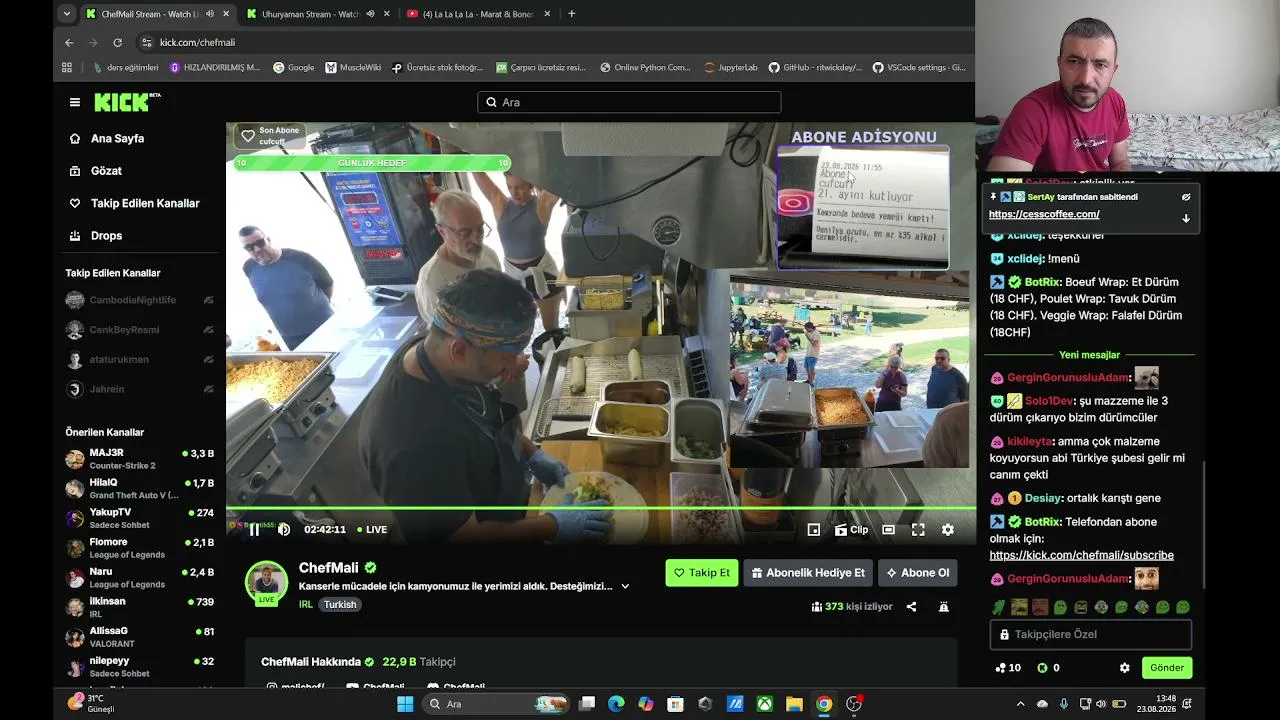This screenshot has width=1280, height=720.
Task: Open a new browser tab
Action: coord(571,14)
